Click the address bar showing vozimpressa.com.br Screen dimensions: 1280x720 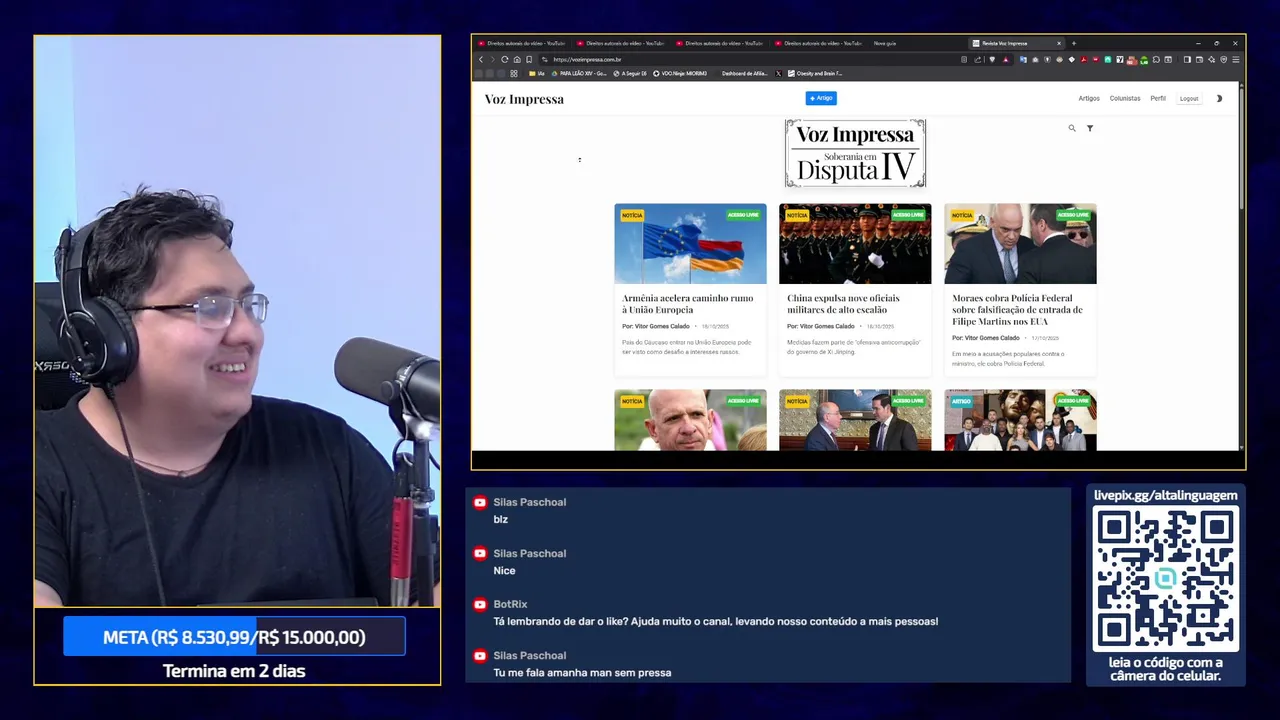750,60
